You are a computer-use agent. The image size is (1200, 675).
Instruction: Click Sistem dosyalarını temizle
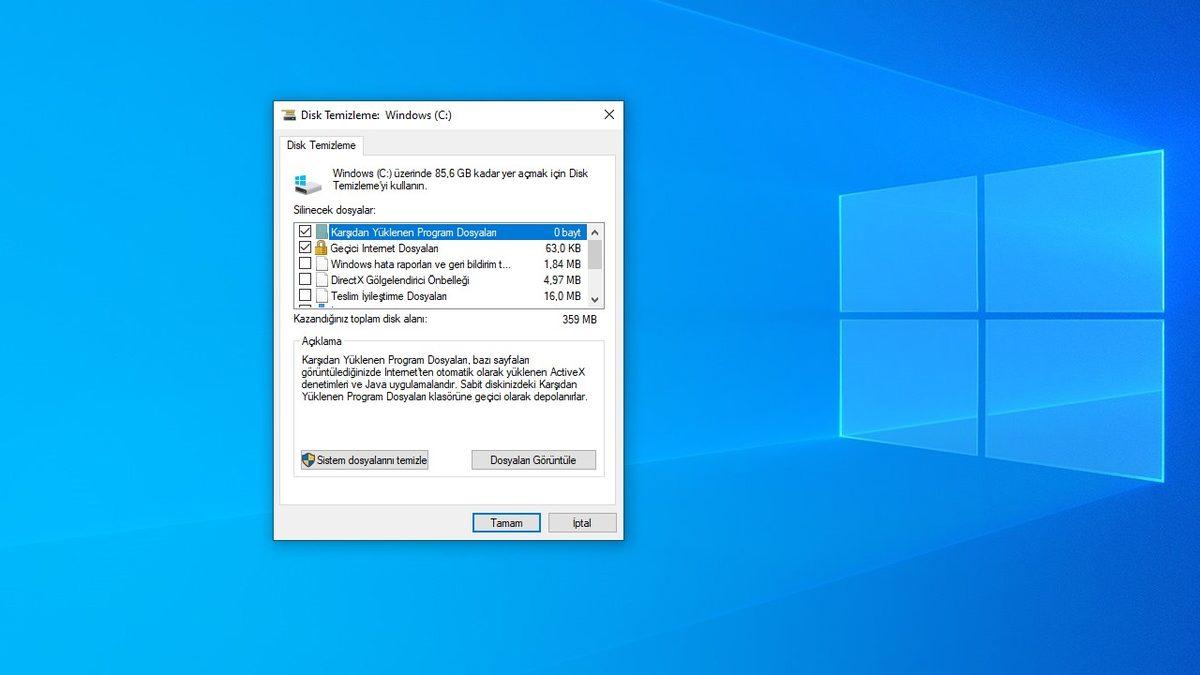[363, 460]
